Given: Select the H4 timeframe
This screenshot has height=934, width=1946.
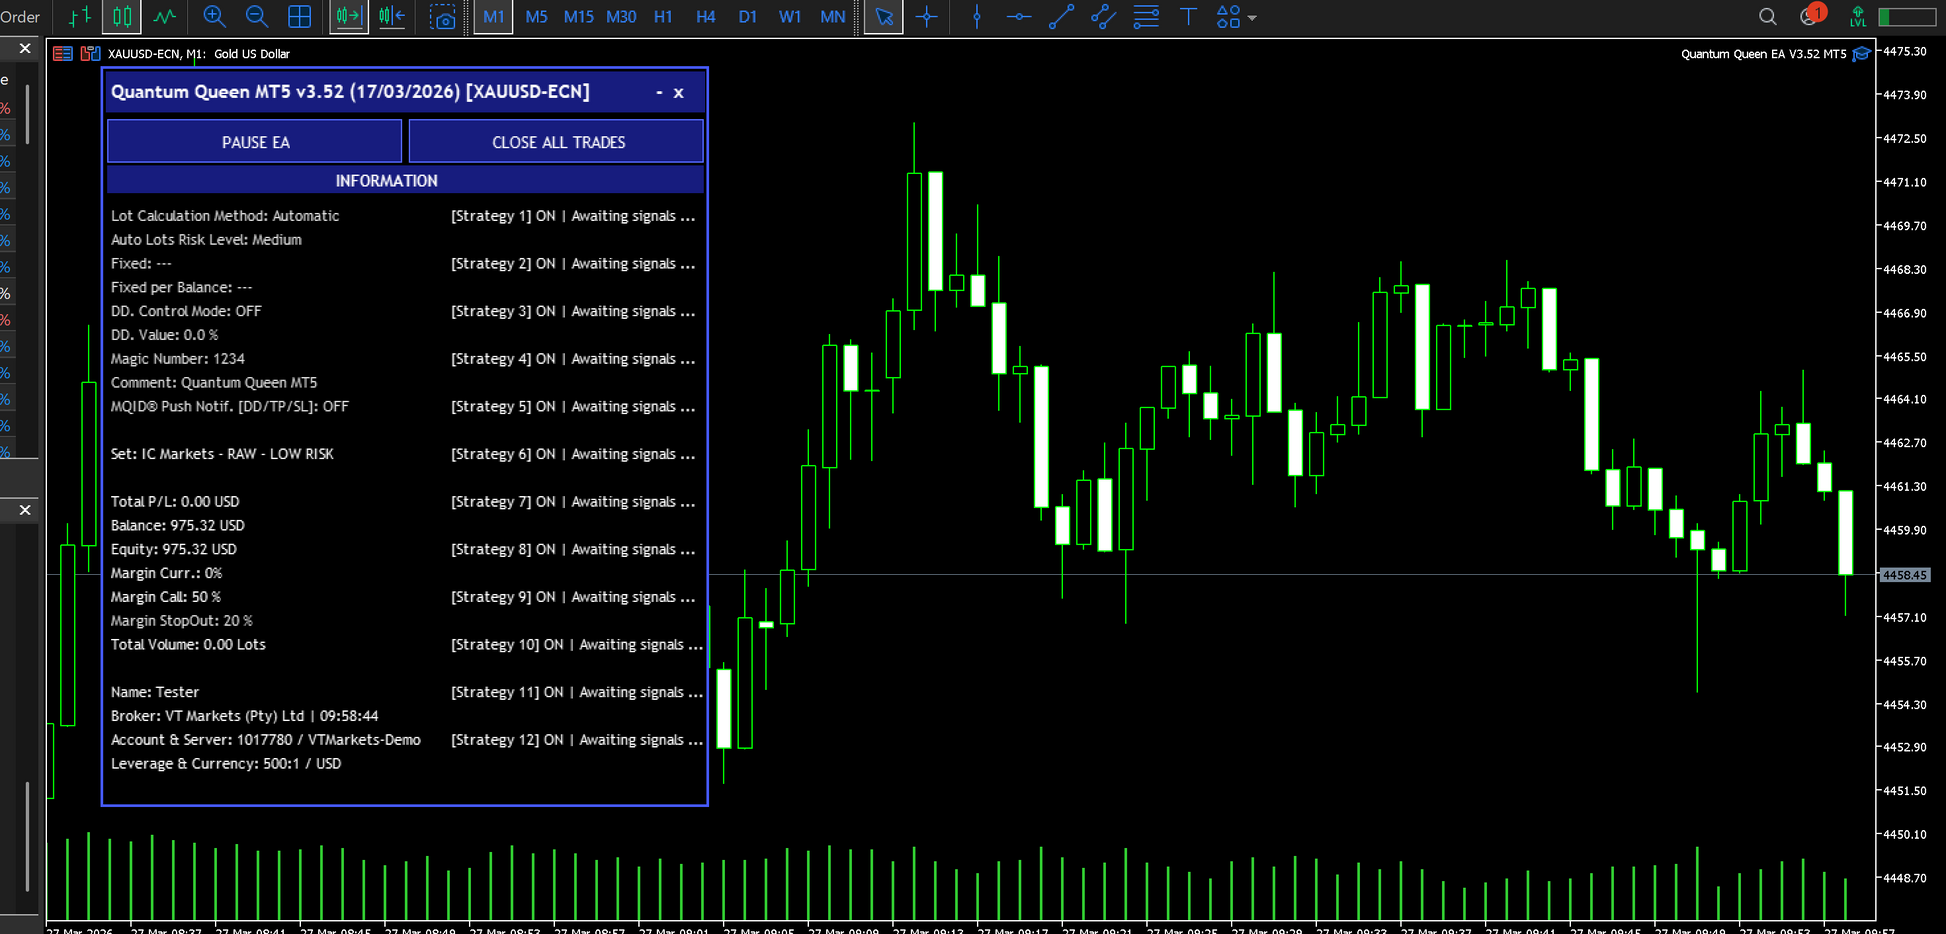Looking at the screenshot, I should coord(705,17).
